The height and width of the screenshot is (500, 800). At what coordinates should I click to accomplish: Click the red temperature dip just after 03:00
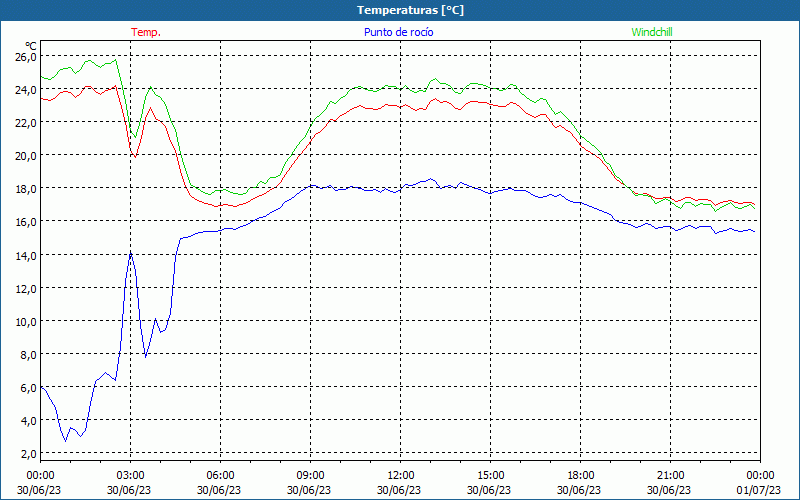(x=135, y=156)
